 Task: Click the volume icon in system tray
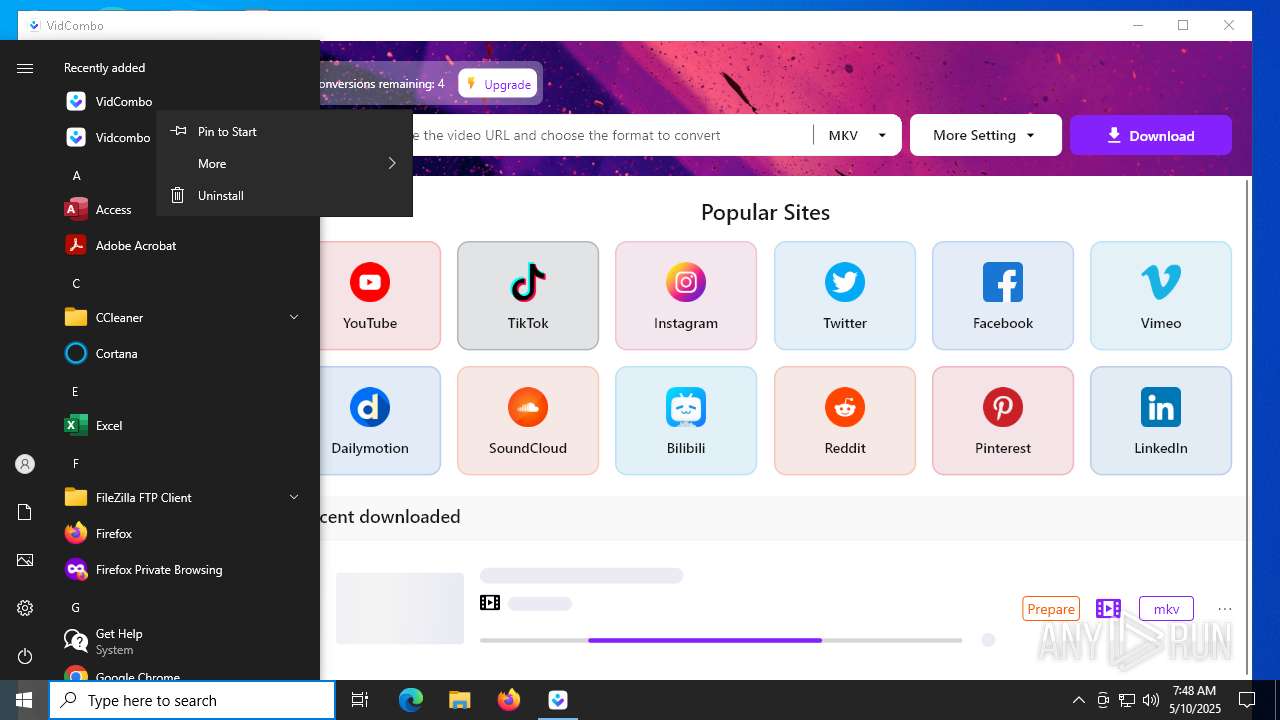coord(1151,700)
